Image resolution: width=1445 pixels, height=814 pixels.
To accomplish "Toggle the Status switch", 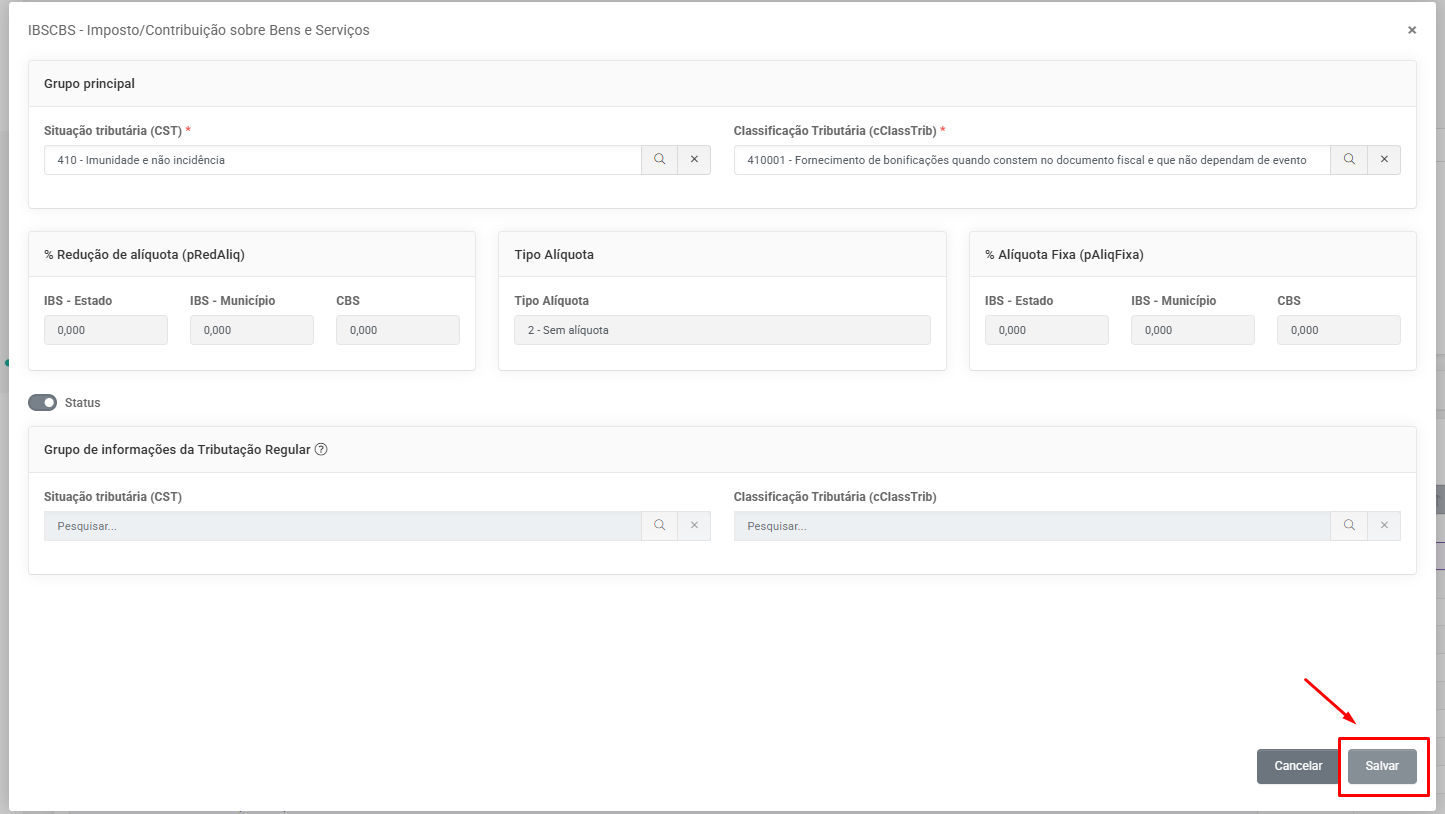I will tap(43, 403).
